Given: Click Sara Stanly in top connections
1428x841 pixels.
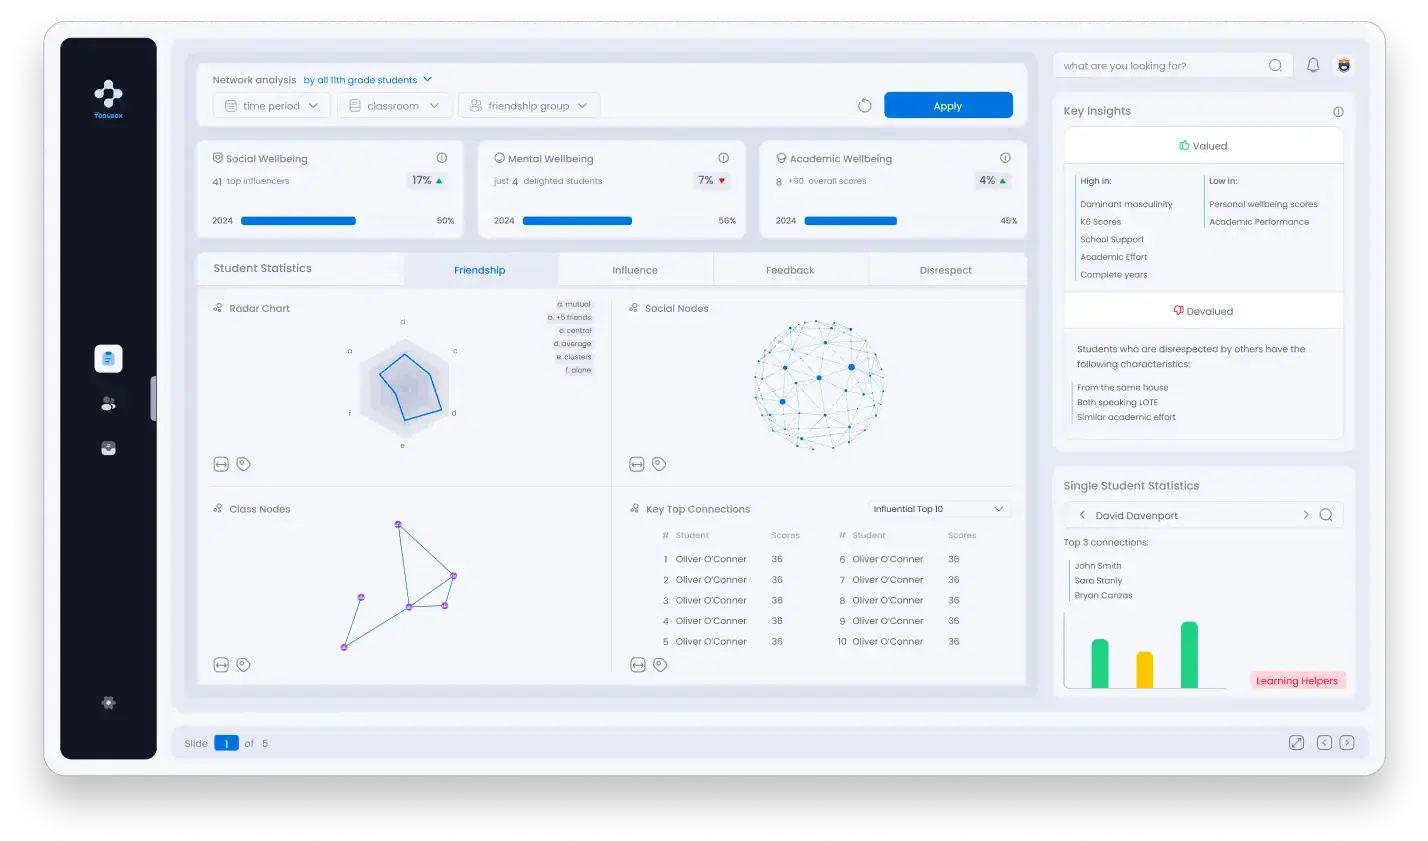Looking at the screenshot, I should click(1098, 581).
